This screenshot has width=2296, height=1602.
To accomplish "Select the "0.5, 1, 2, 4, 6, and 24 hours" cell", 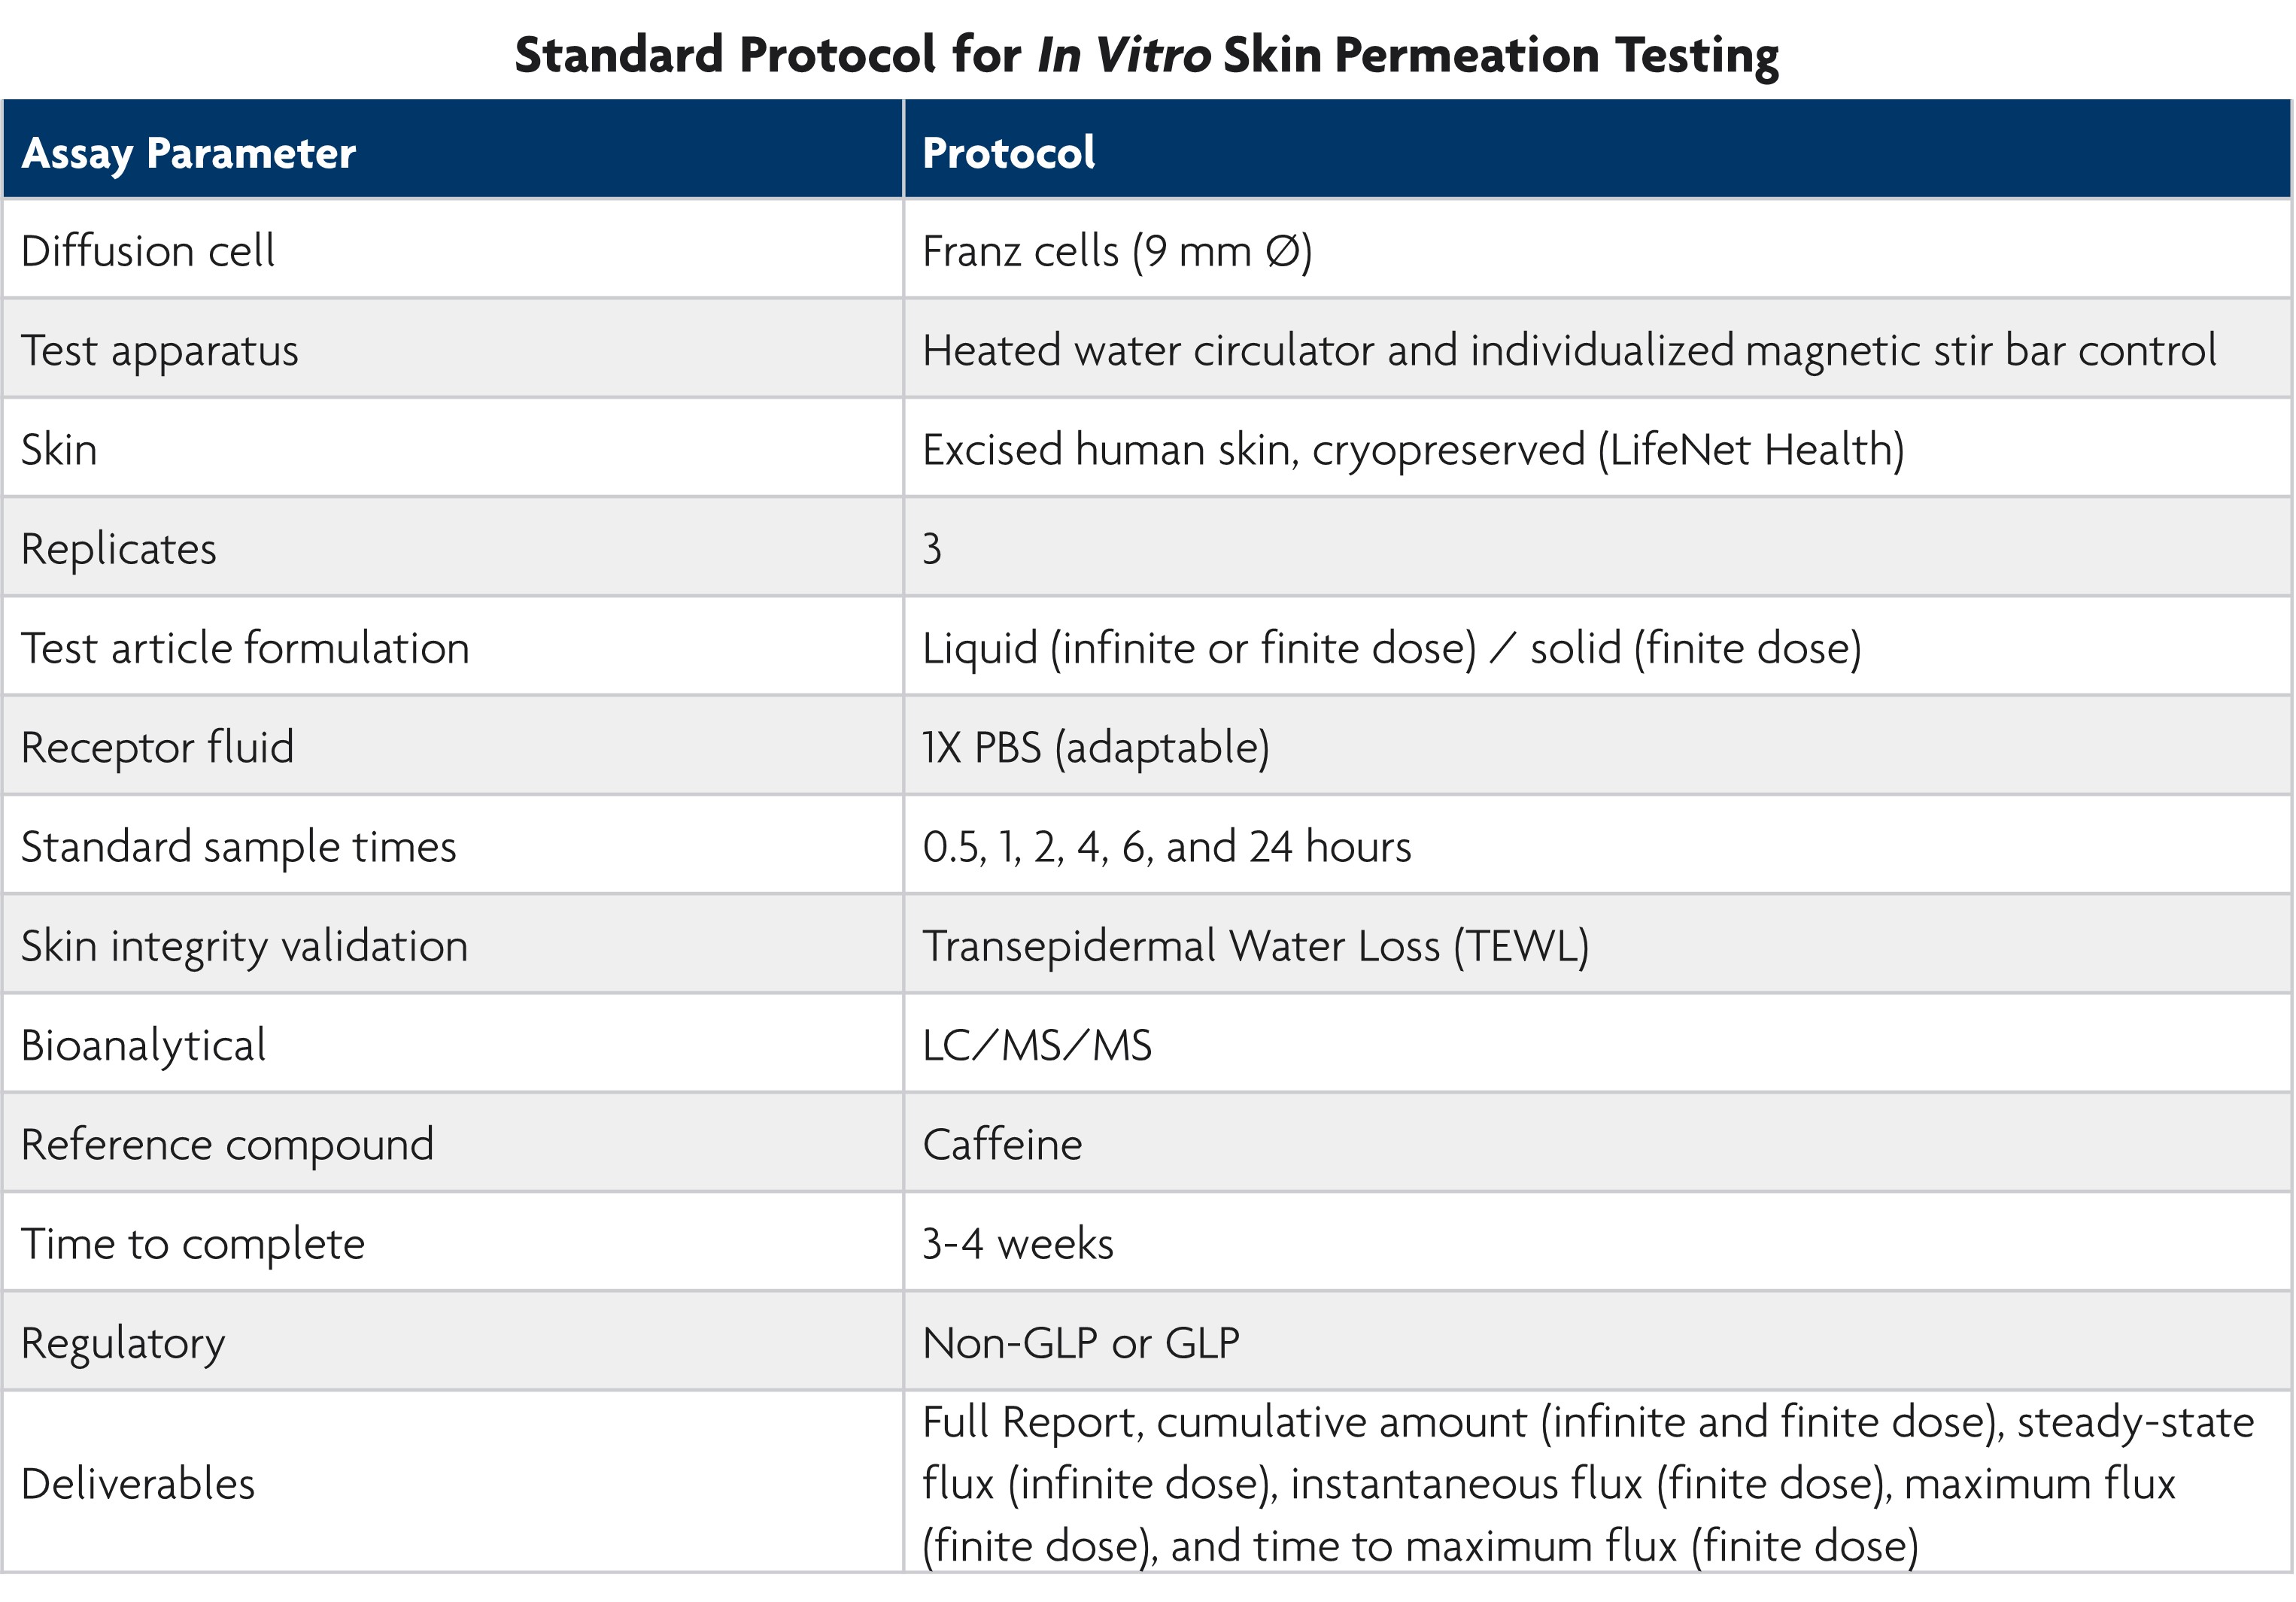I will point(1166,847).
